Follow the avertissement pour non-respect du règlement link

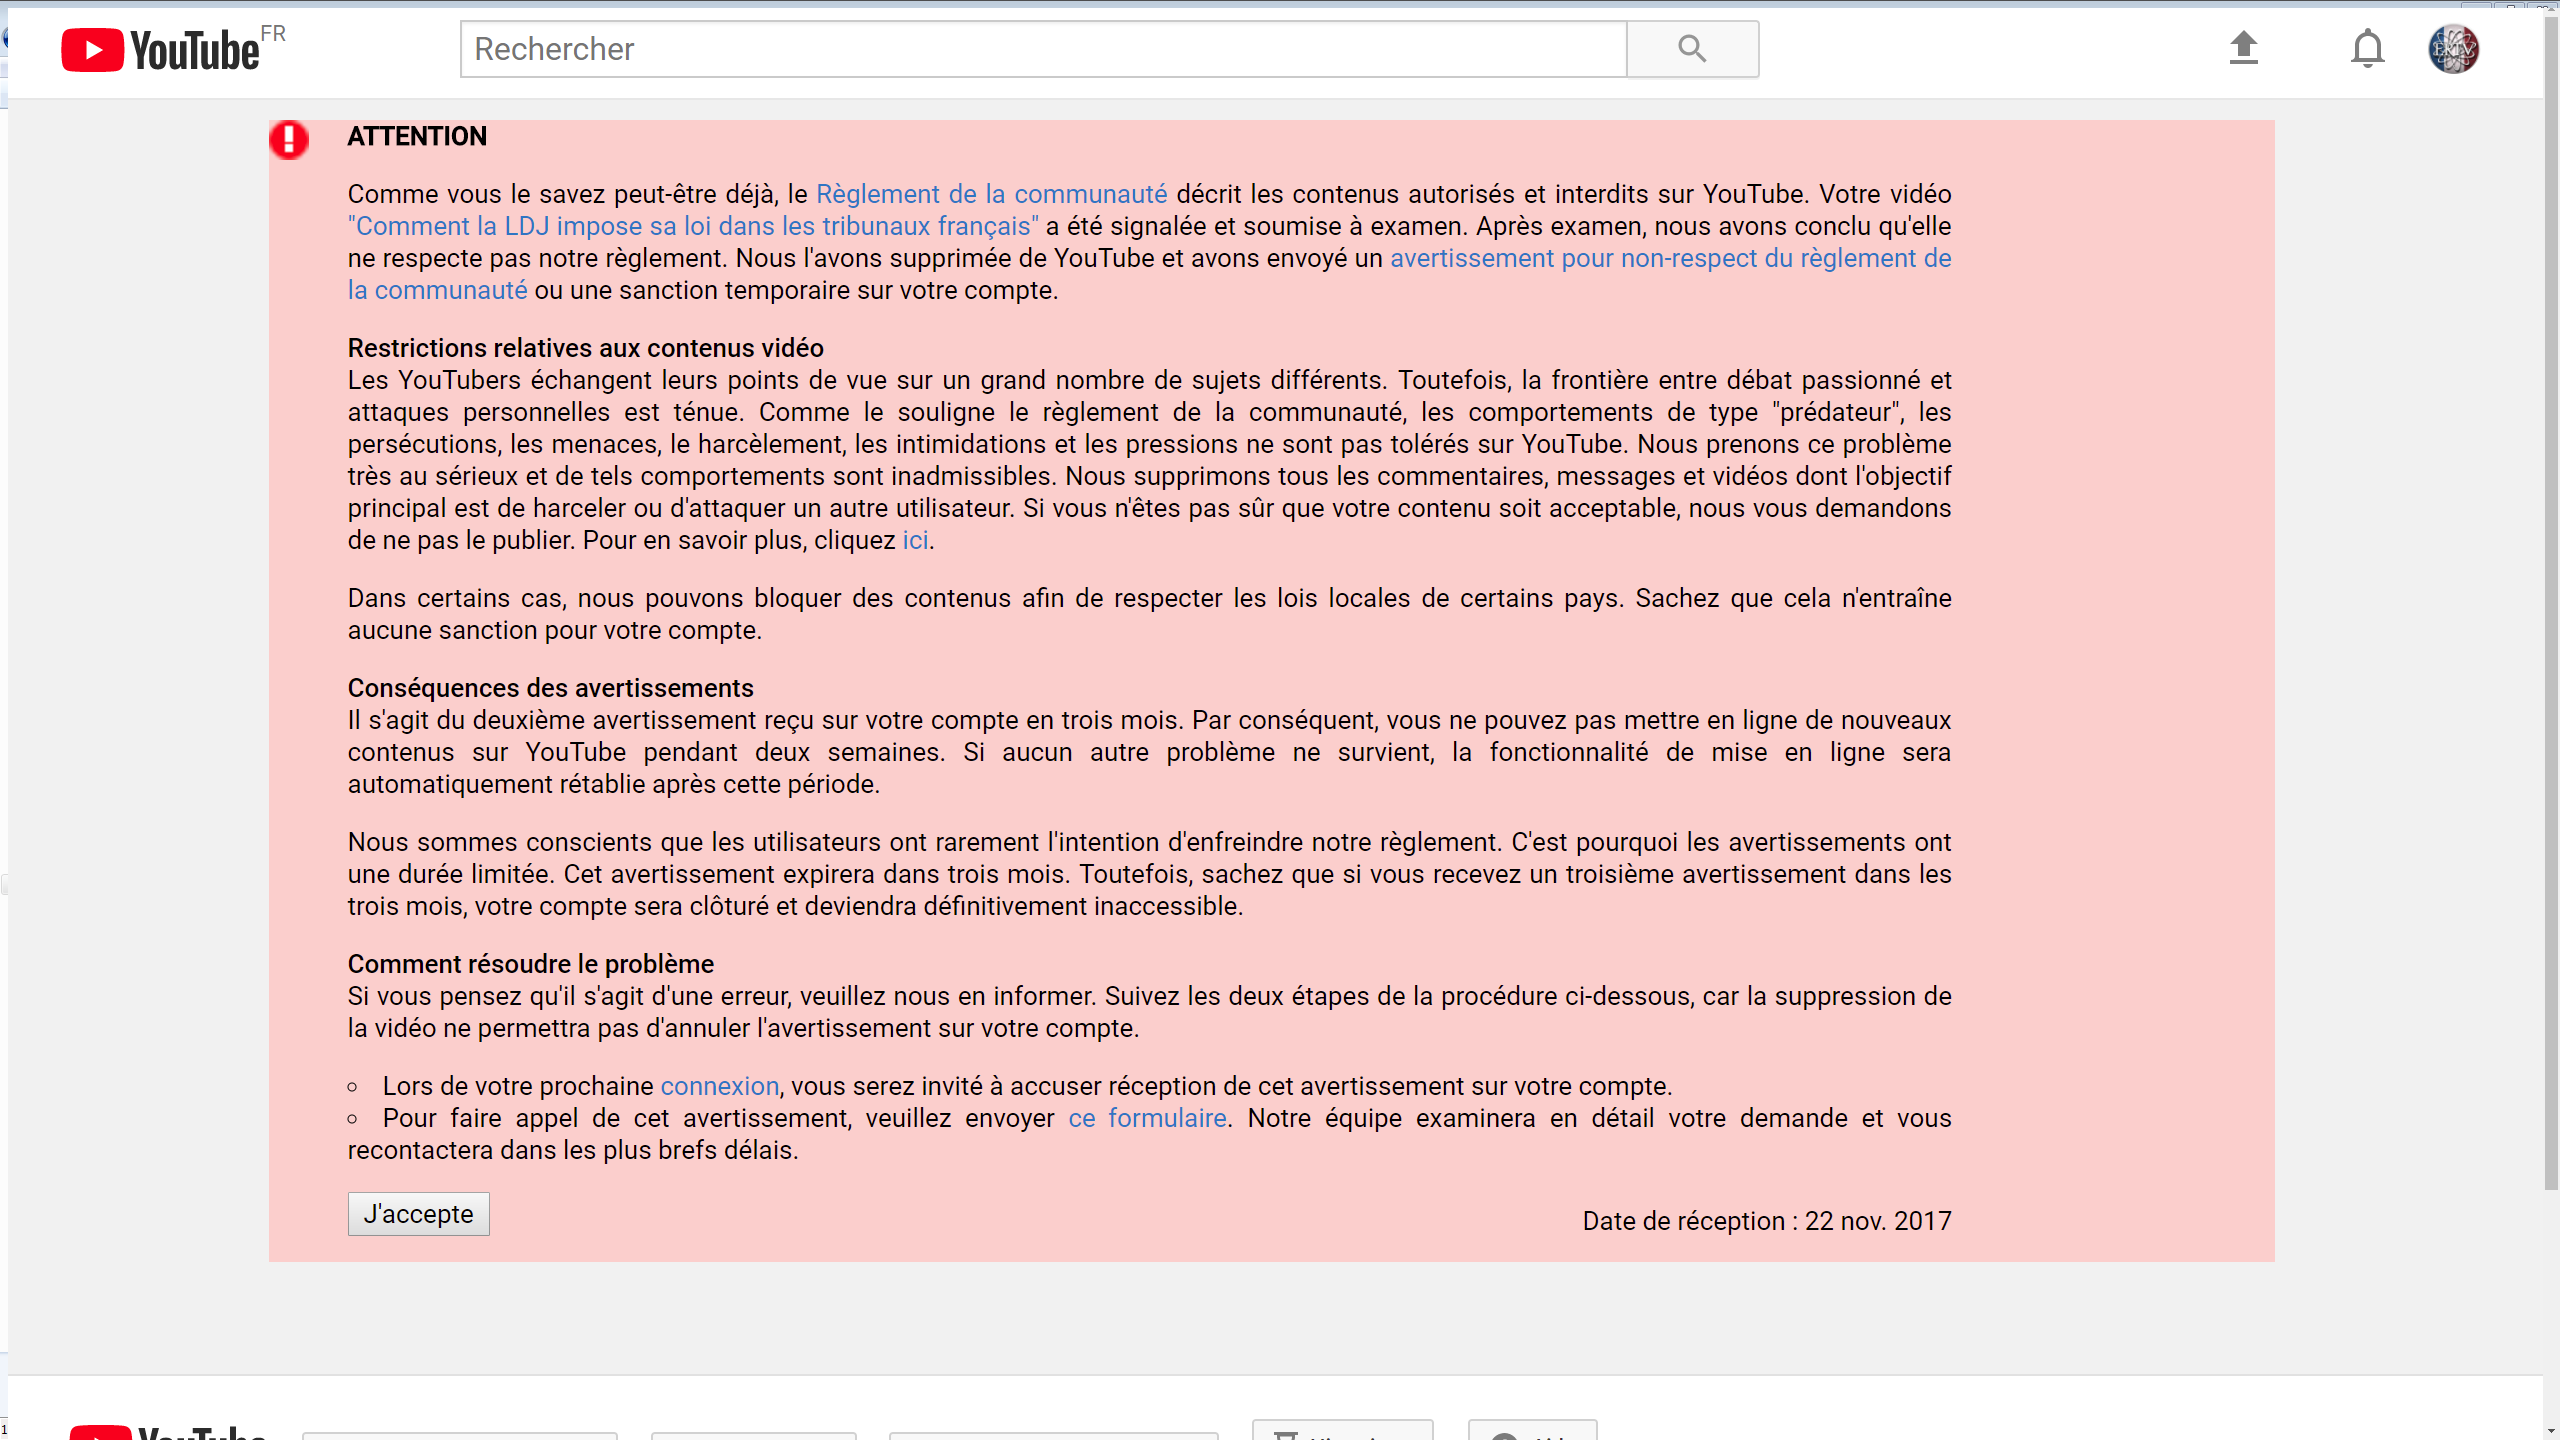coord(1670,258)
